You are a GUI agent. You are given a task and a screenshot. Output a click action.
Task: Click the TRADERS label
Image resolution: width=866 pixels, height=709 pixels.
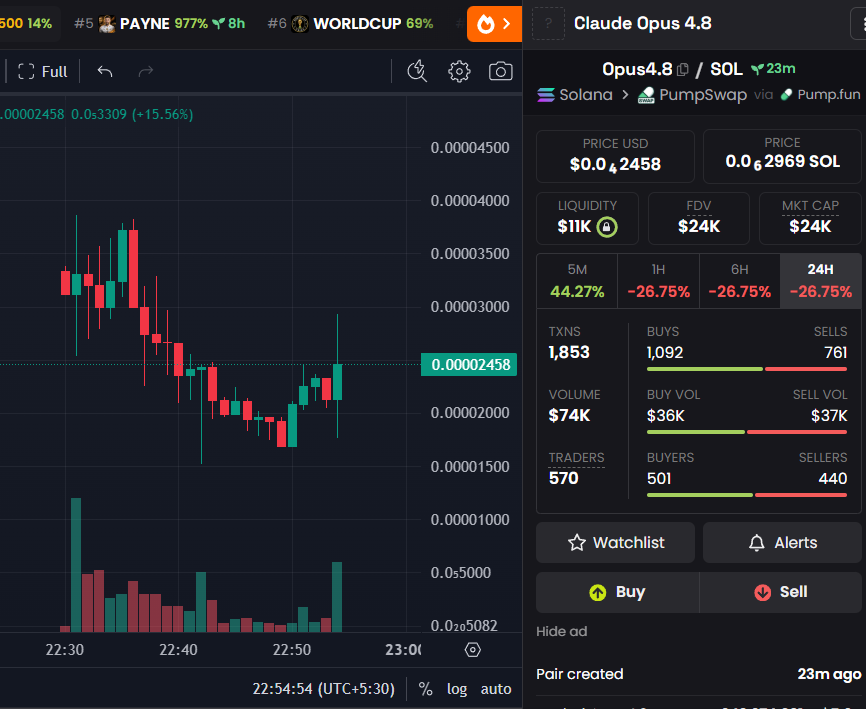point(577,458)
